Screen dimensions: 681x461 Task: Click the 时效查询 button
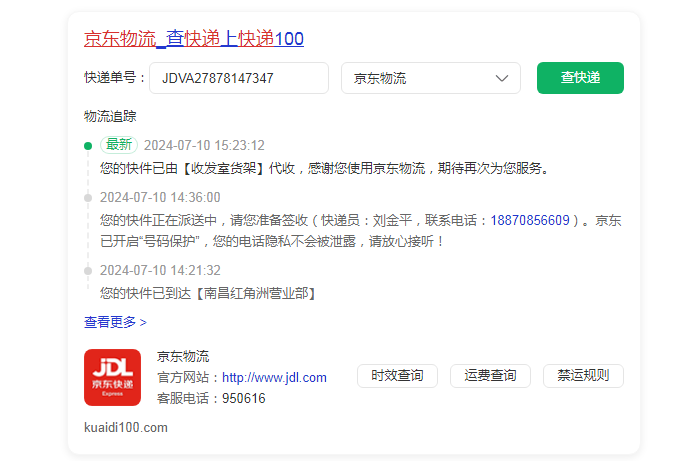397,376
